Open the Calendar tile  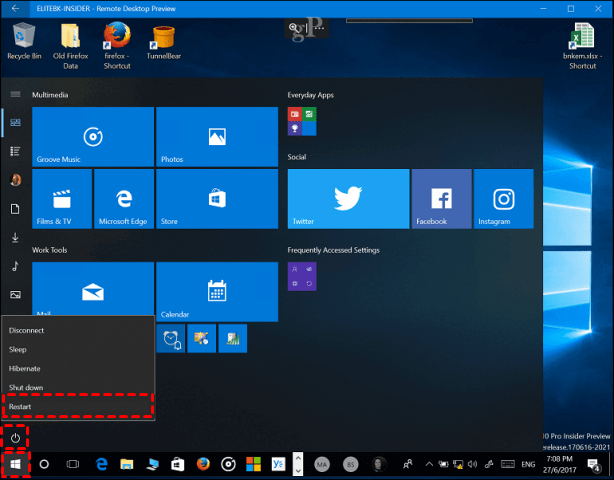(x=216, y=292)
